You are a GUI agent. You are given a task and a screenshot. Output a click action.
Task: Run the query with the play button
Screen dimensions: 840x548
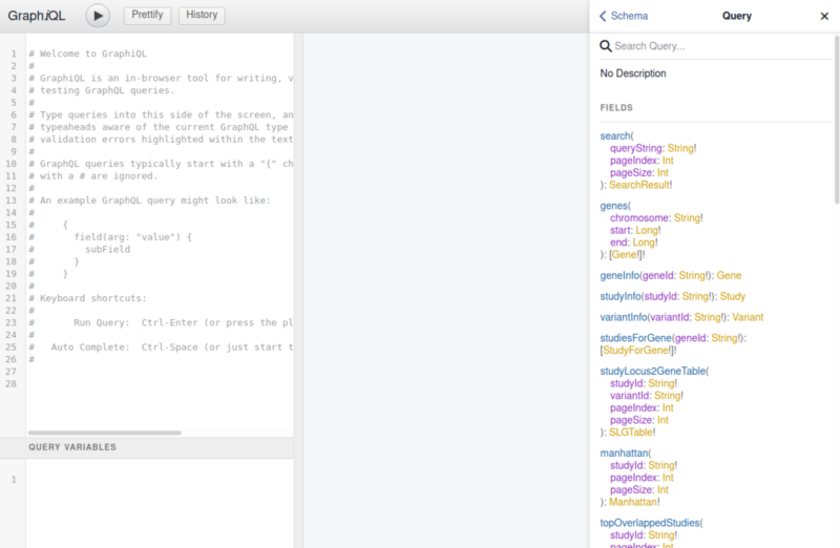tap(98, 16)
